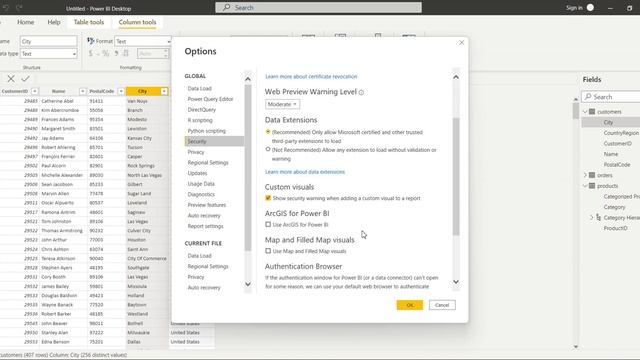This screenshot has width=640, height=360.
Task: Click the Fields search magnifier icon
Action: pos(588,97)
